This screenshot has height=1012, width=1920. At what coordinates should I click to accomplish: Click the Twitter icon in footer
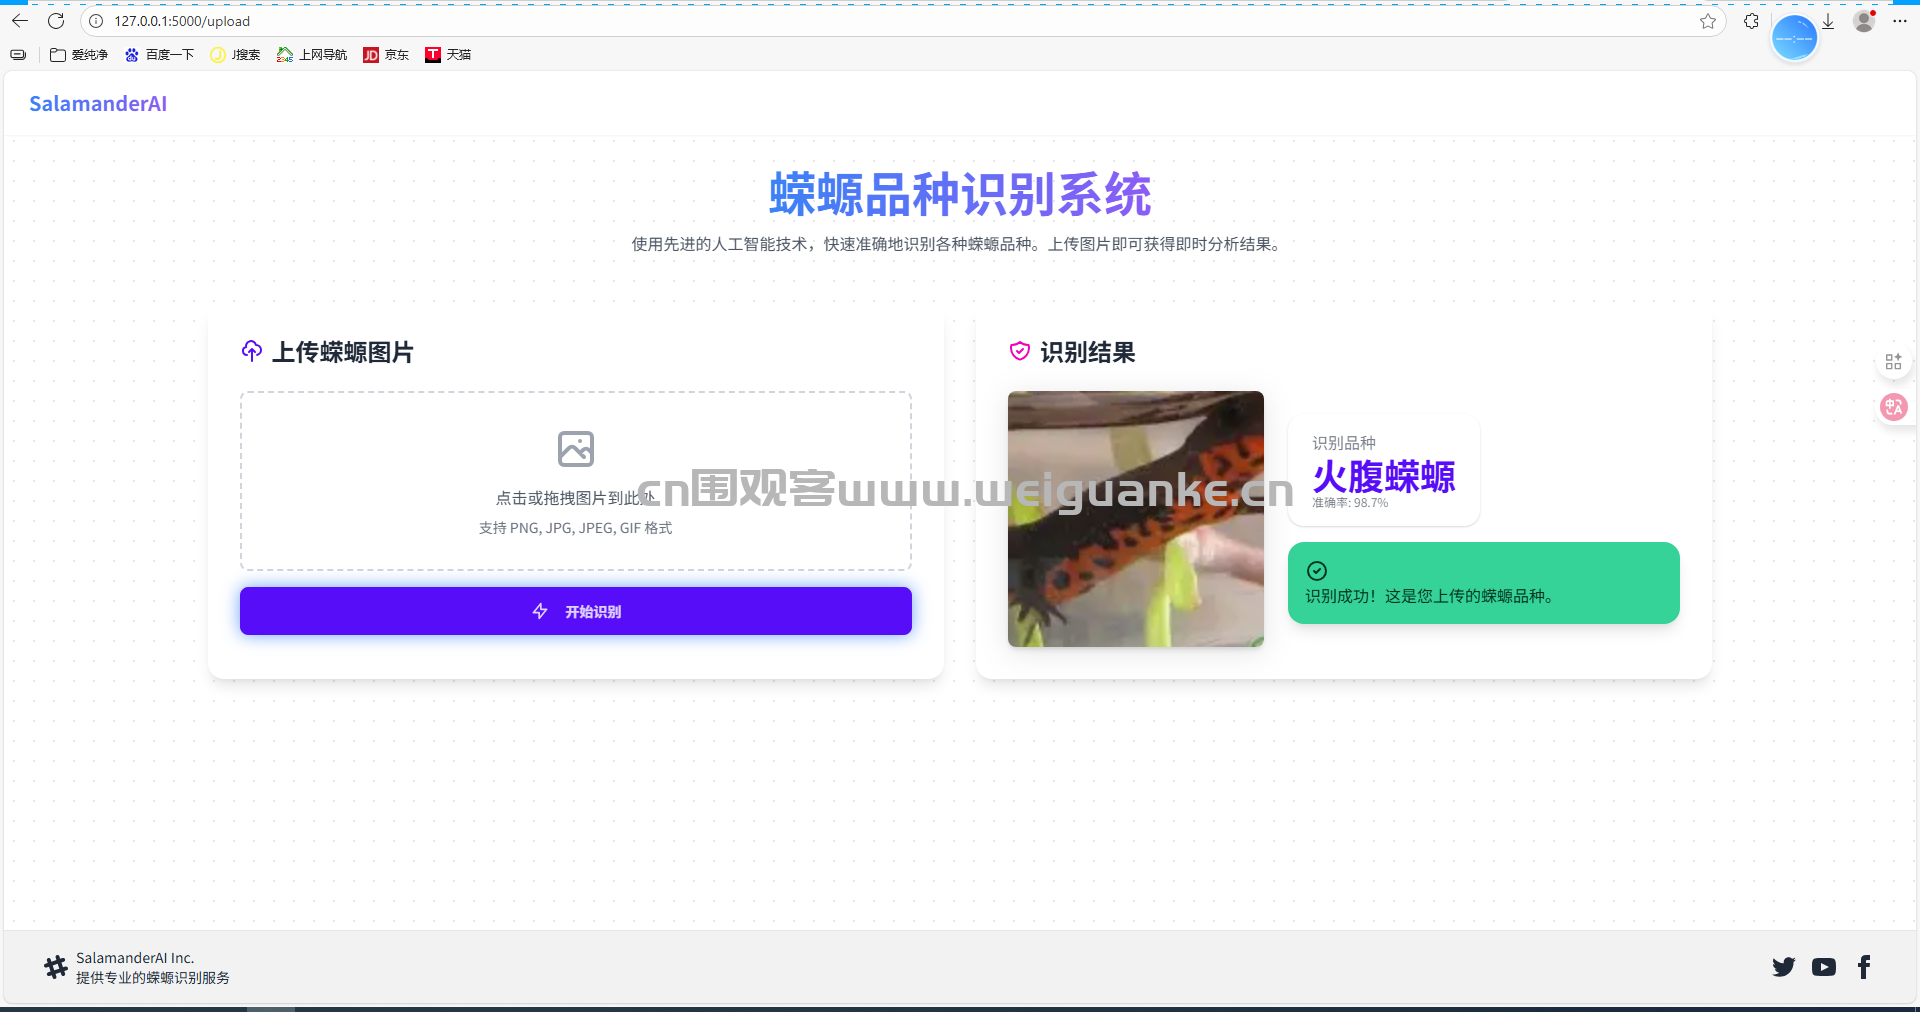(1783, 967)
